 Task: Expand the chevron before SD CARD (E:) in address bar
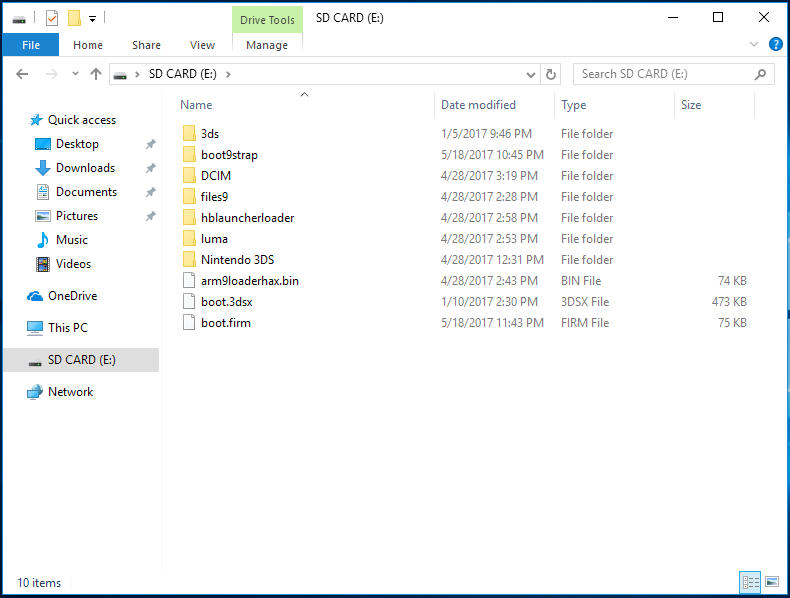(x=137, y=75)
